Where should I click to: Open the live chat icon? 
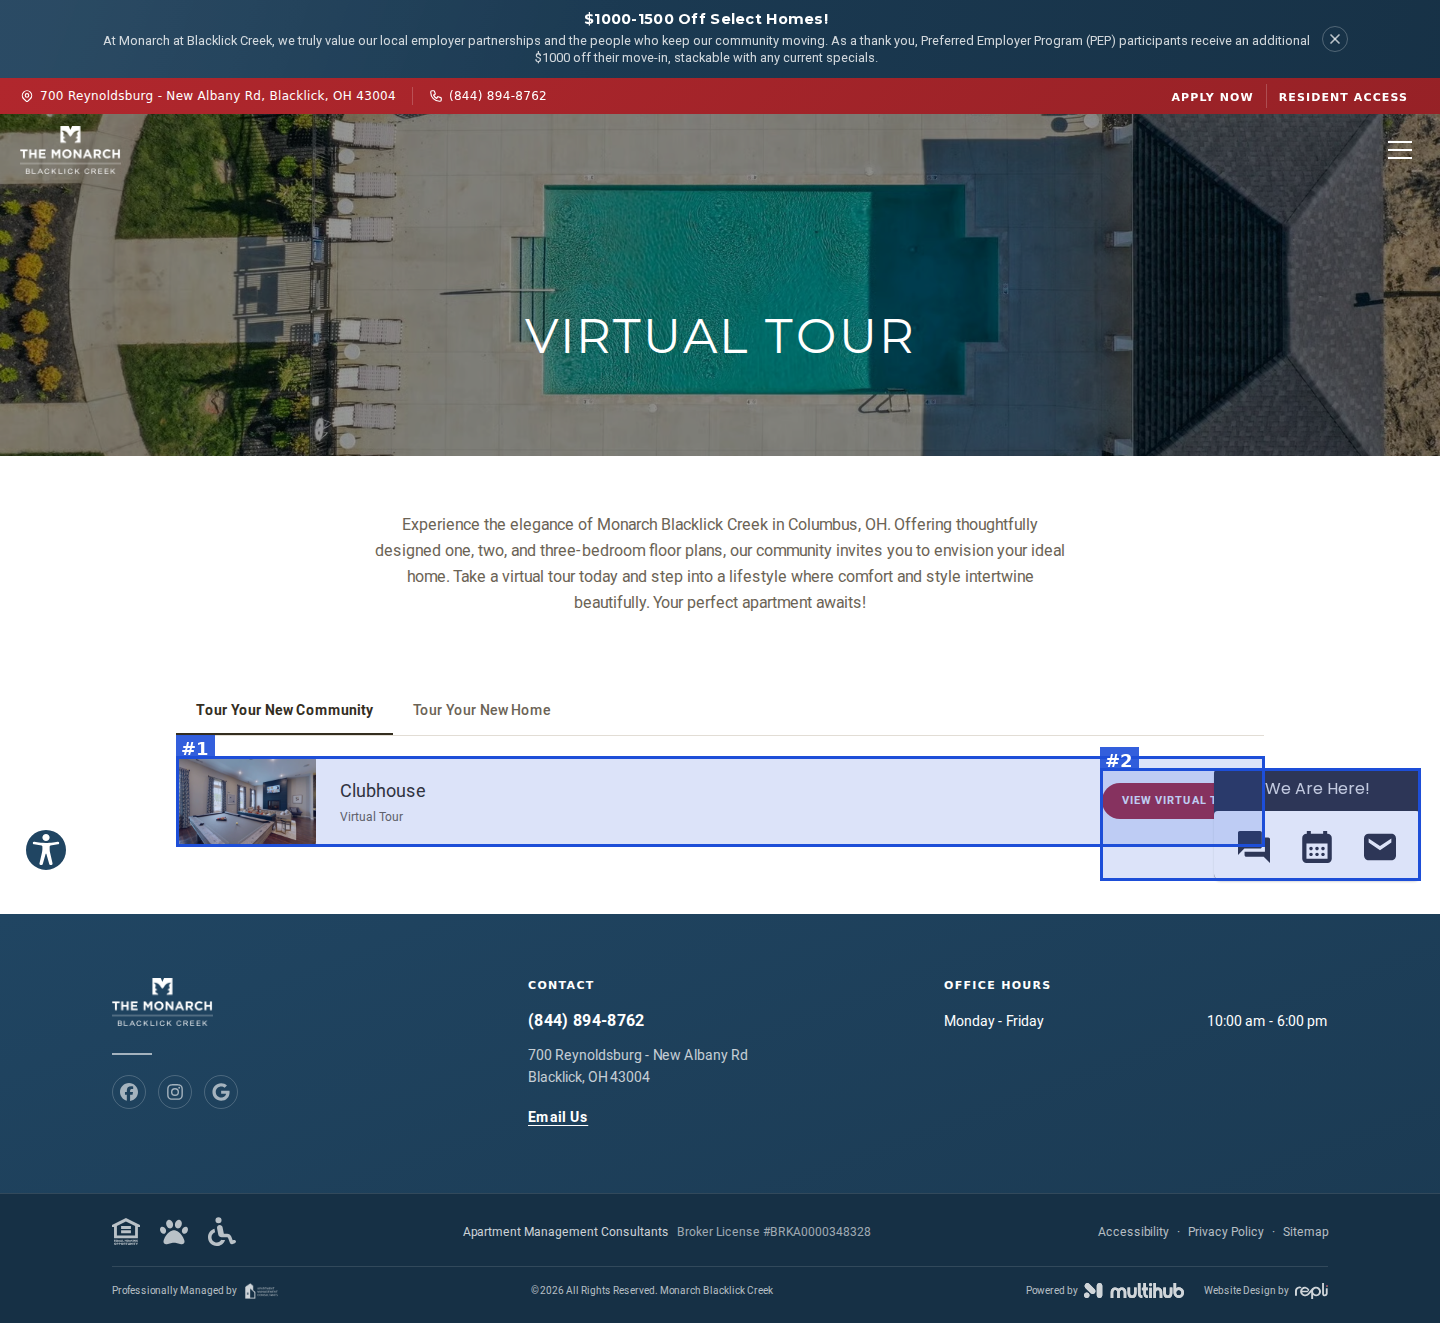[1253, 847]
